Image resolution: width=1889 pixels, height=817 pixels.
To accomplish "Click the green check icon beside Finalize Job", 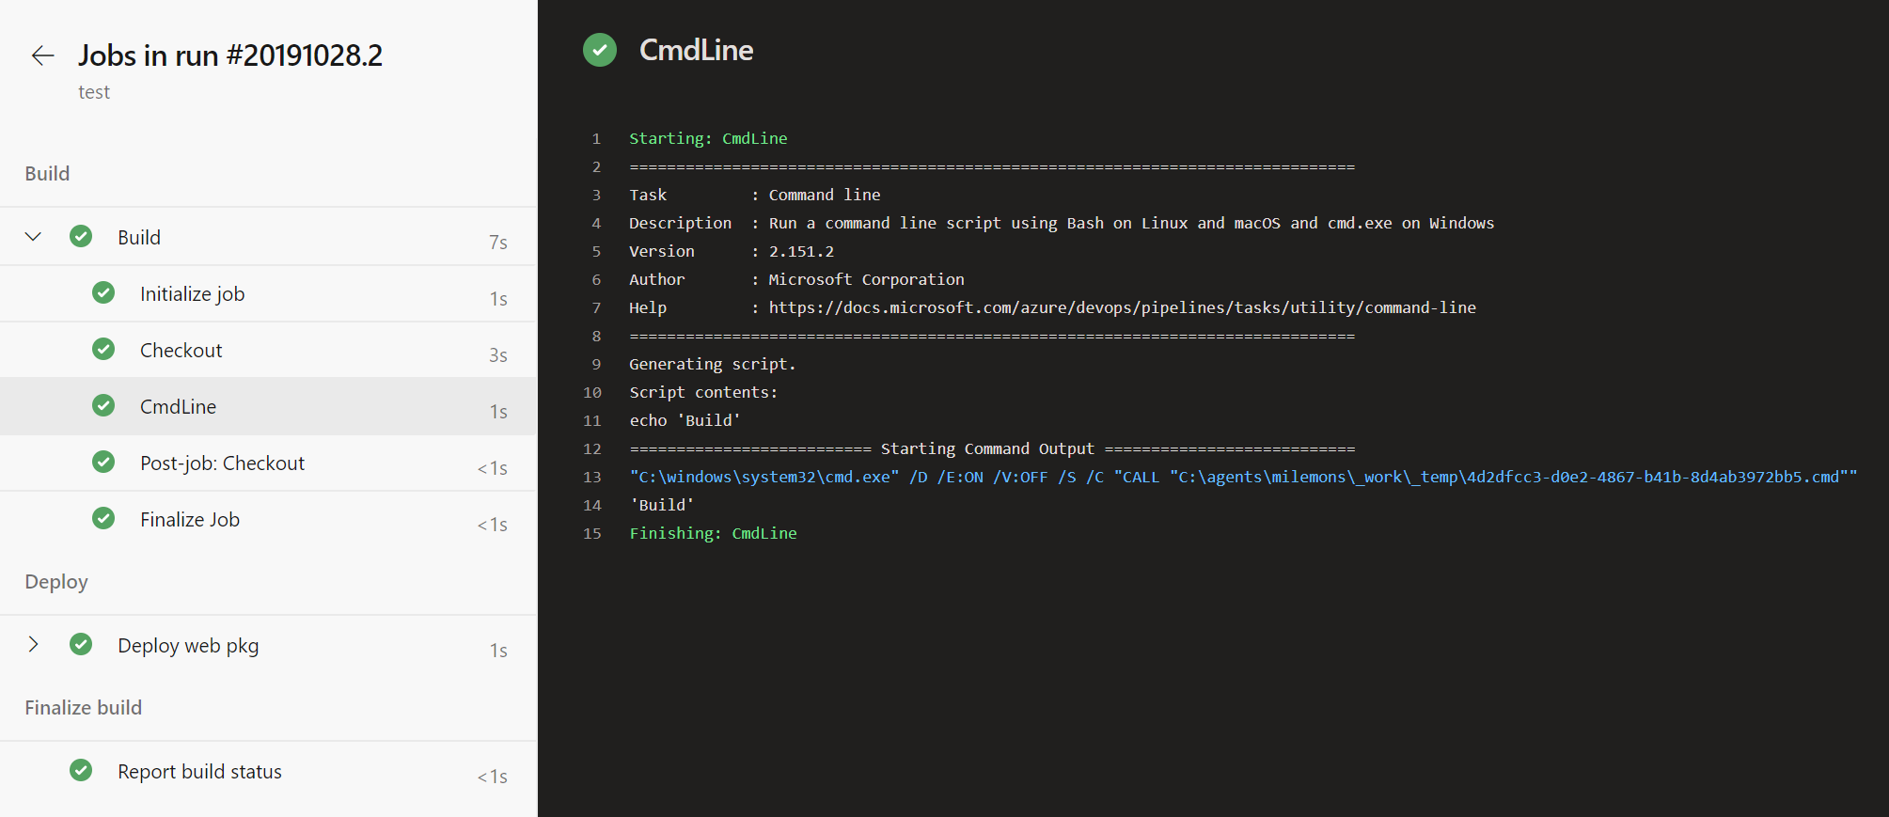I will (x=103, y=518).
